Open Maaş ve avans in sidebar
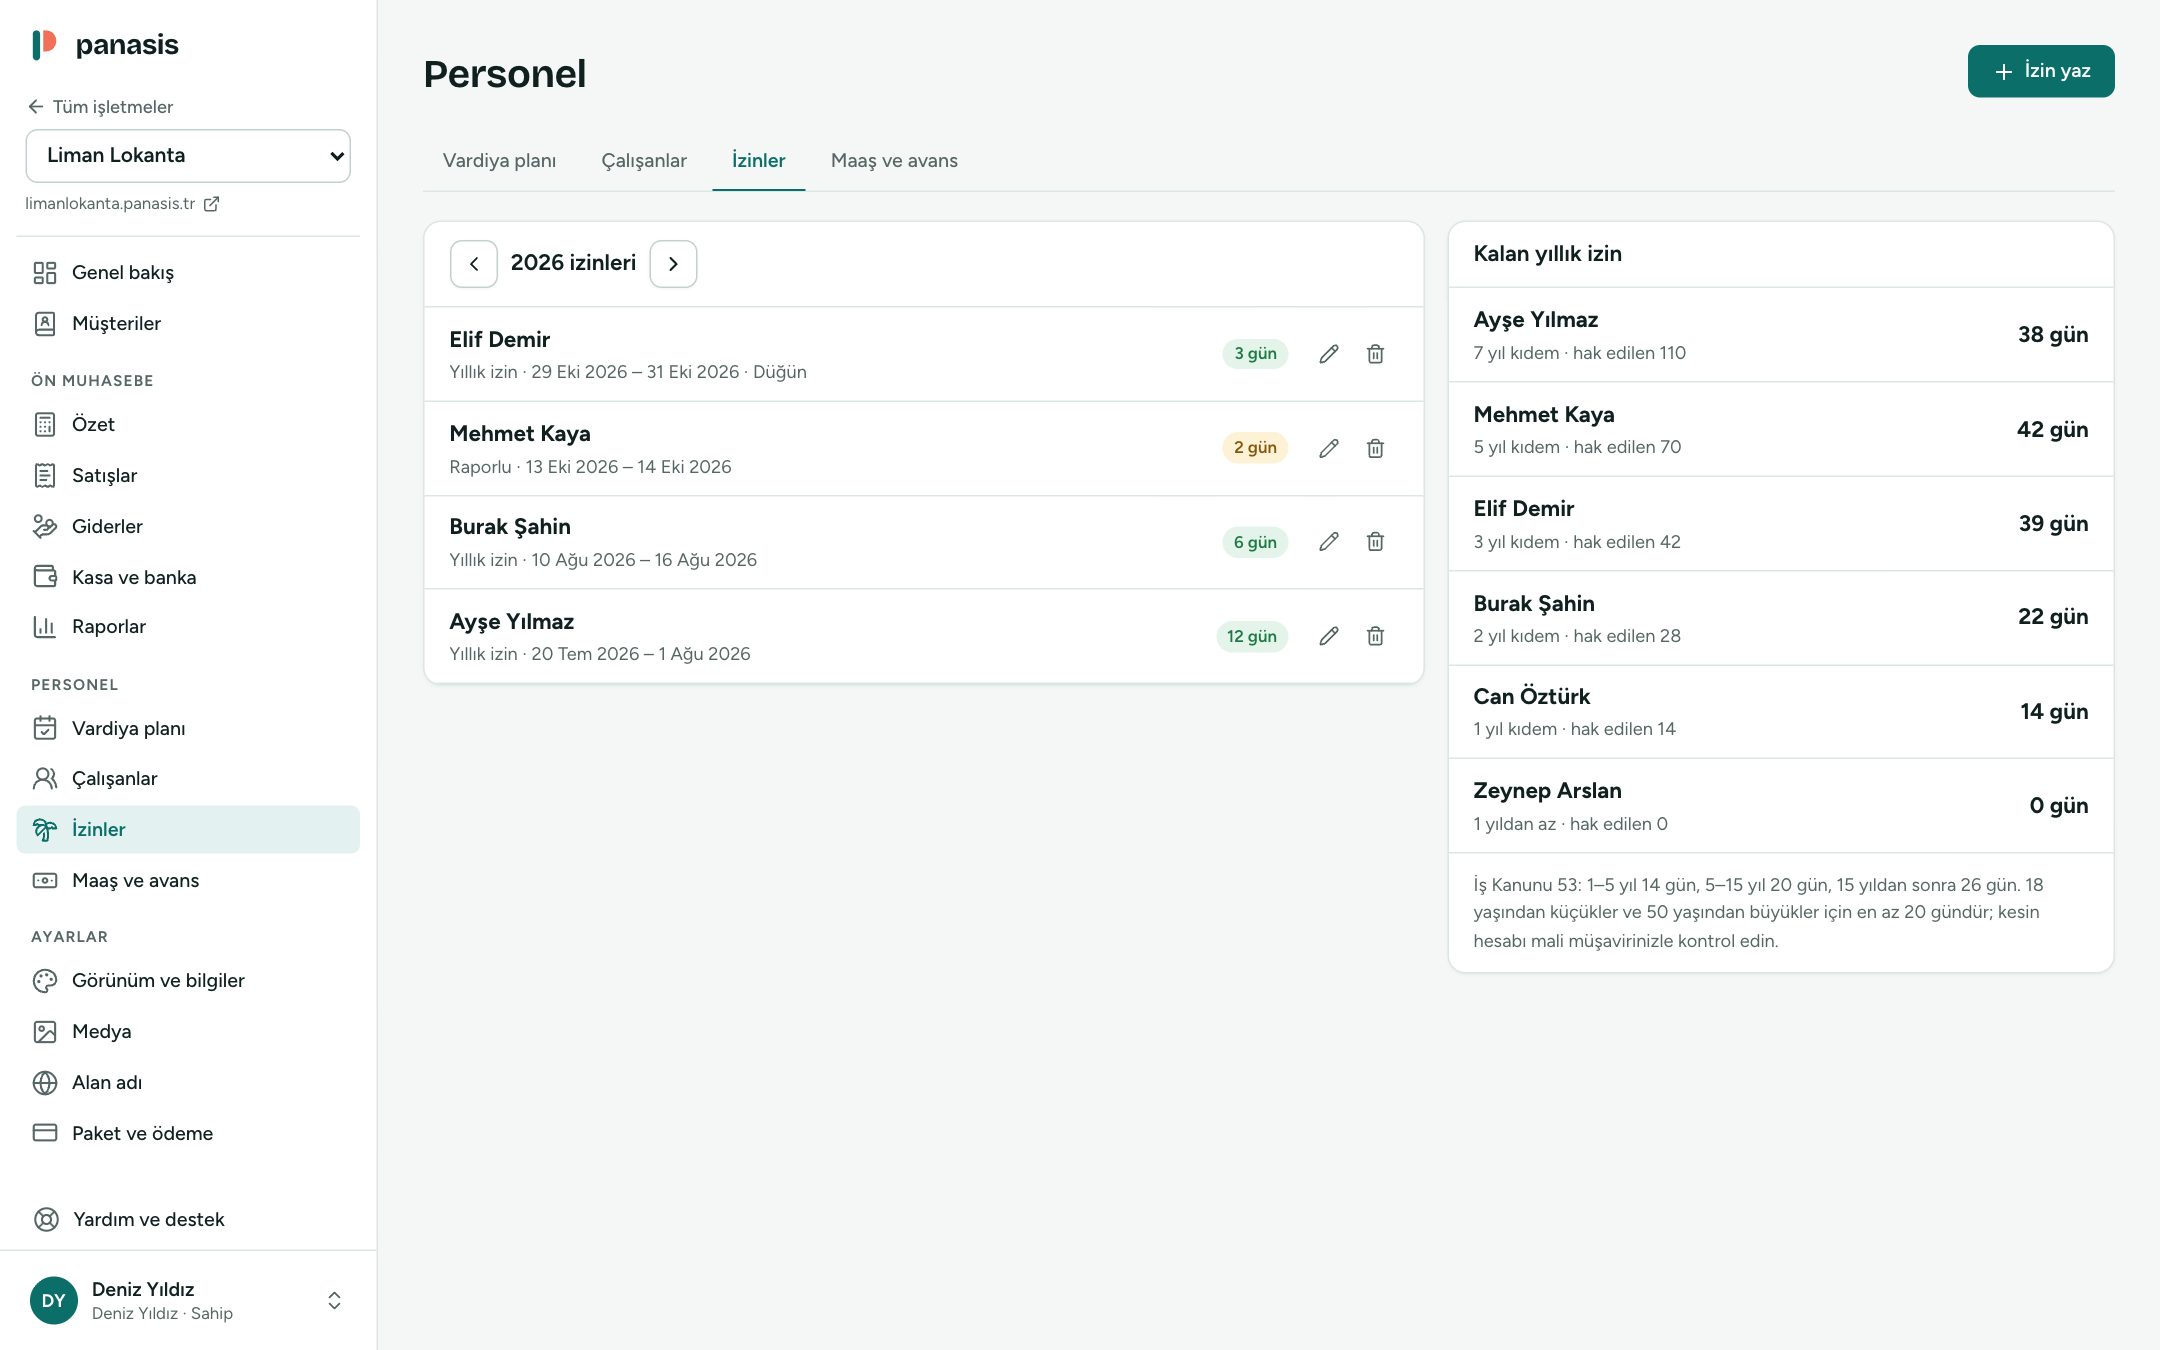 click(x=188, y=881)
